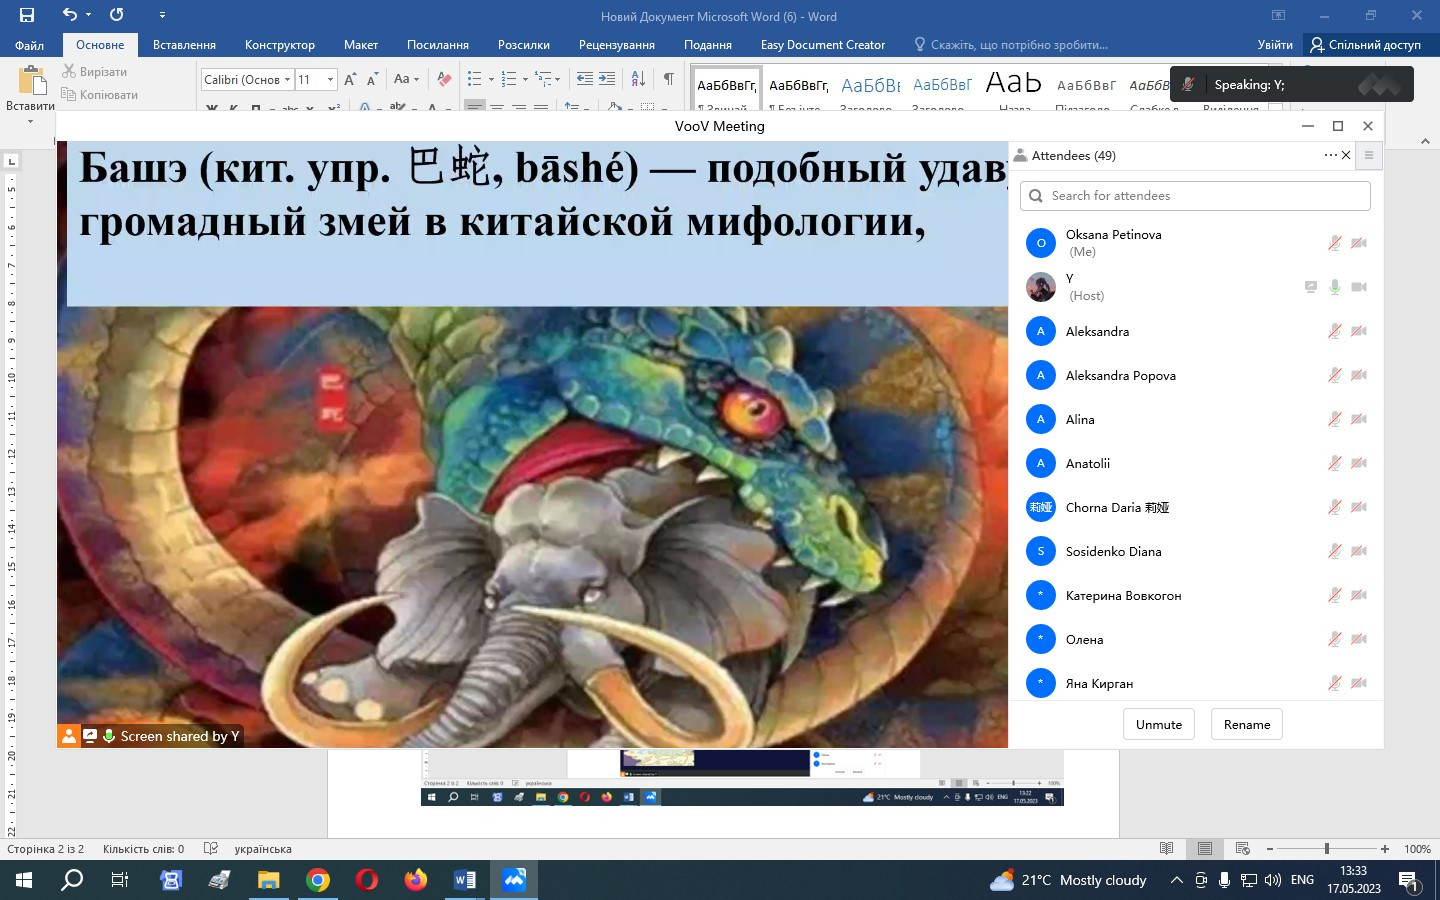
Task: Click the Paste clipboard icon
Action: [x=31, y=81]
